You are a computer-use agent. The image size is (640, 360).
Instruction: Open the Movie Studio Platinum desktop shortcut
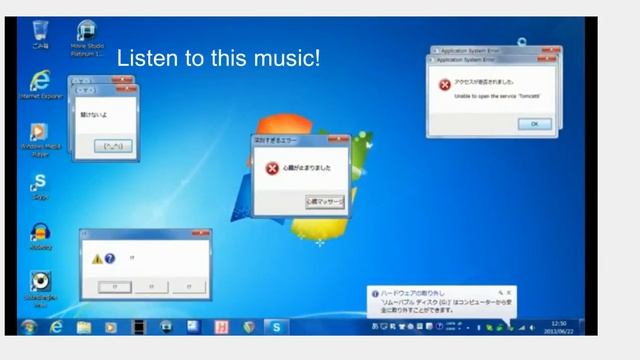pyautogui.click(x=87, y=38)
